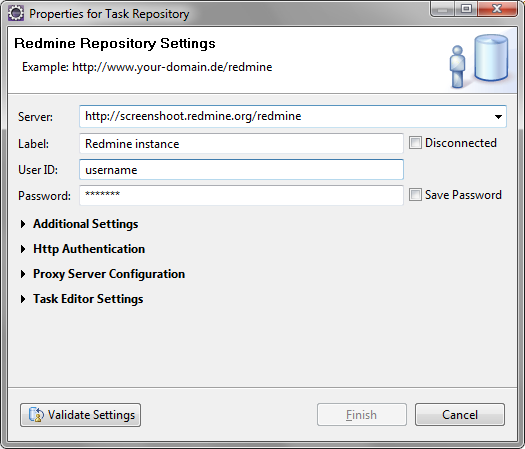The height and width of the screenshot is (449, 525).
Task: Close the dialog with the X button
Action: (498, 9)
